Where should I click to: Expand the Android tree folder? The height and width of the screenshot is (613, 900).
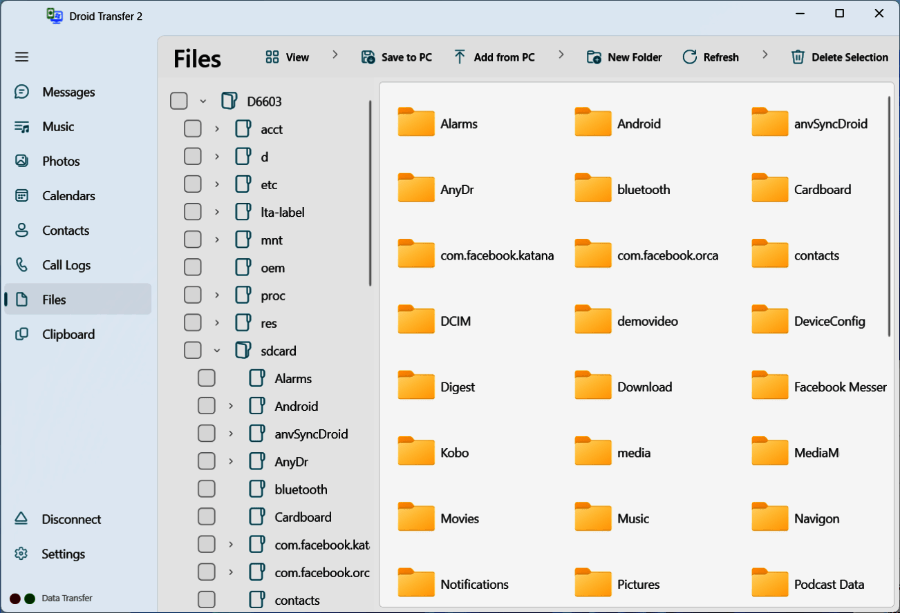pos(231,406)
